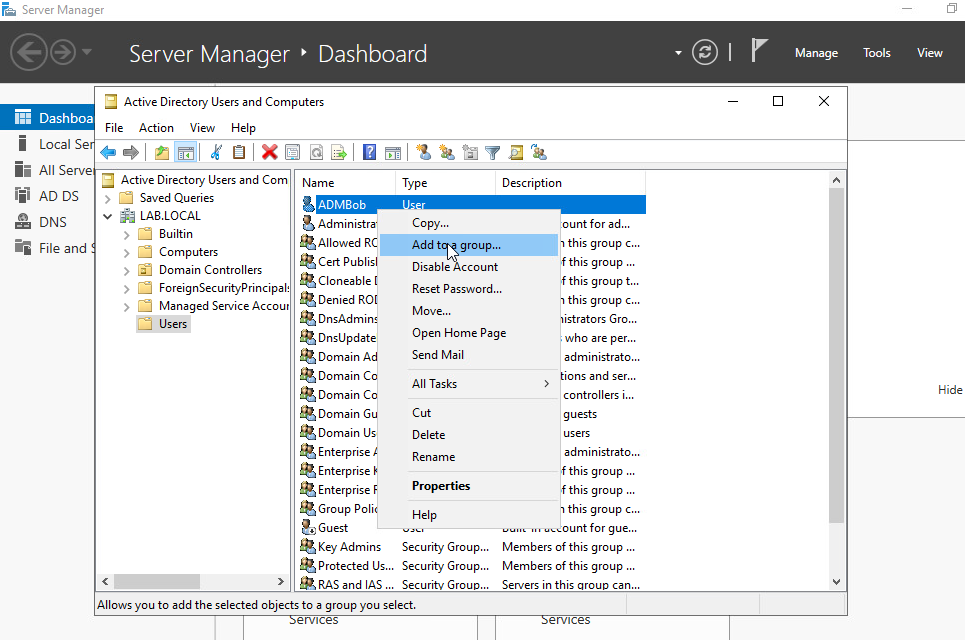The width and height of the screenshot is (965, 640).
Task: Select Copy in the context menu
Action: (469, 223)
